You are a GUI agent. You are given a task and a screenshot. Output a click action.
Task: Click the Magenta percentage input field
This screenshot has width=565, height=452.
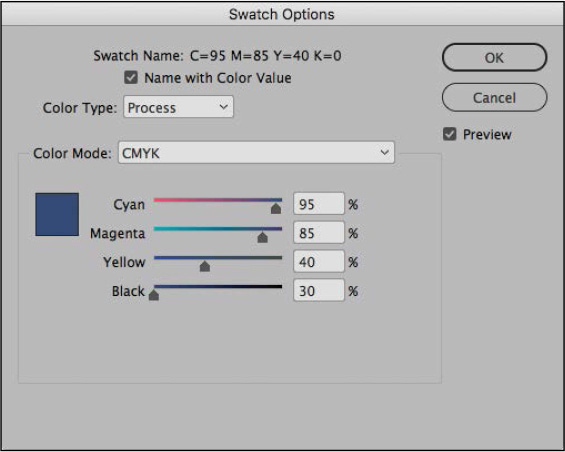[x=319, y=233]
